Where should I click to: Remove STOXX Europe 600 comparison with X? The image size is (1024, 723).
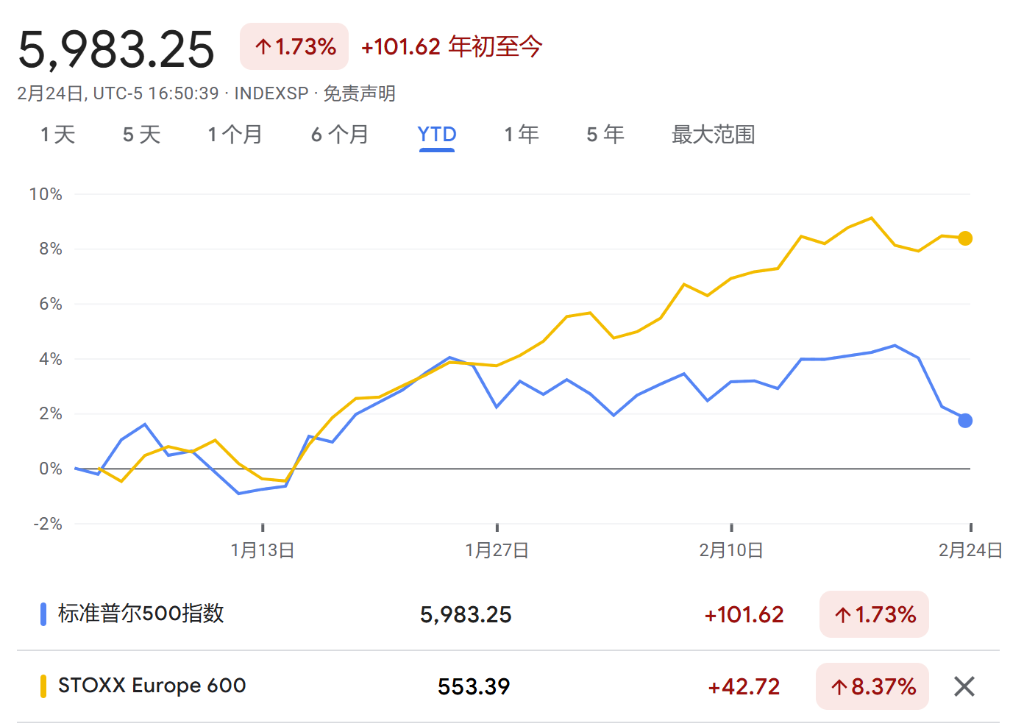pyautogui.click(x=964, y=686)
